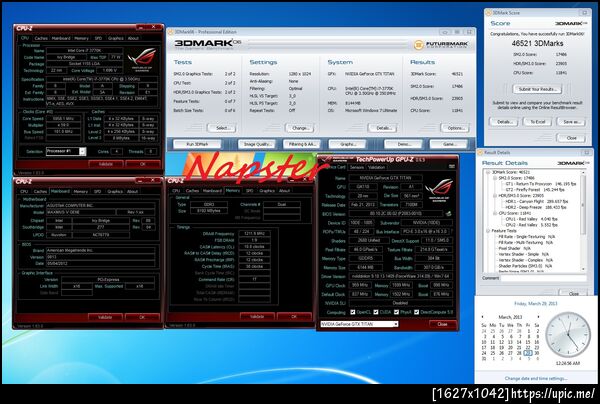This screenshot has width=600, height=404.
Task: Collapse the 3DMark Score tree node
Action: [x=488, y=173]
